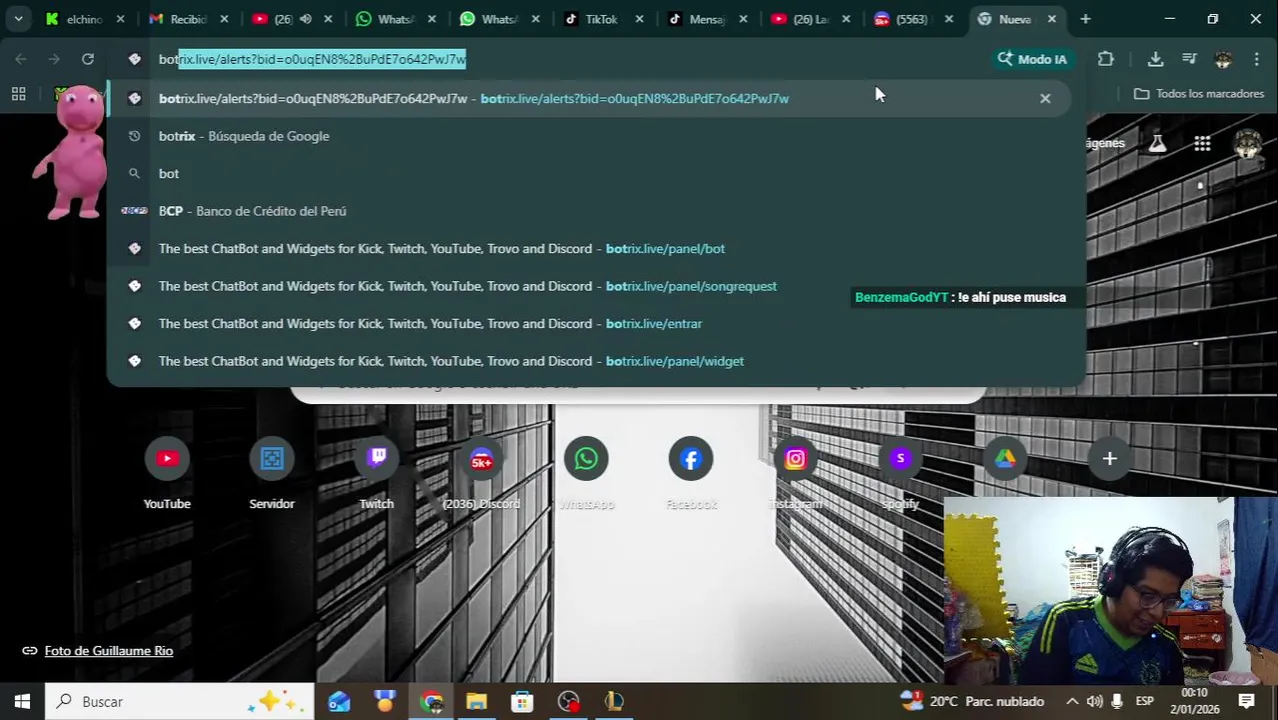Viewport: 1278px width, 720px height.
Task: Open Chrome from the taskbar
Action: [431, 702]
